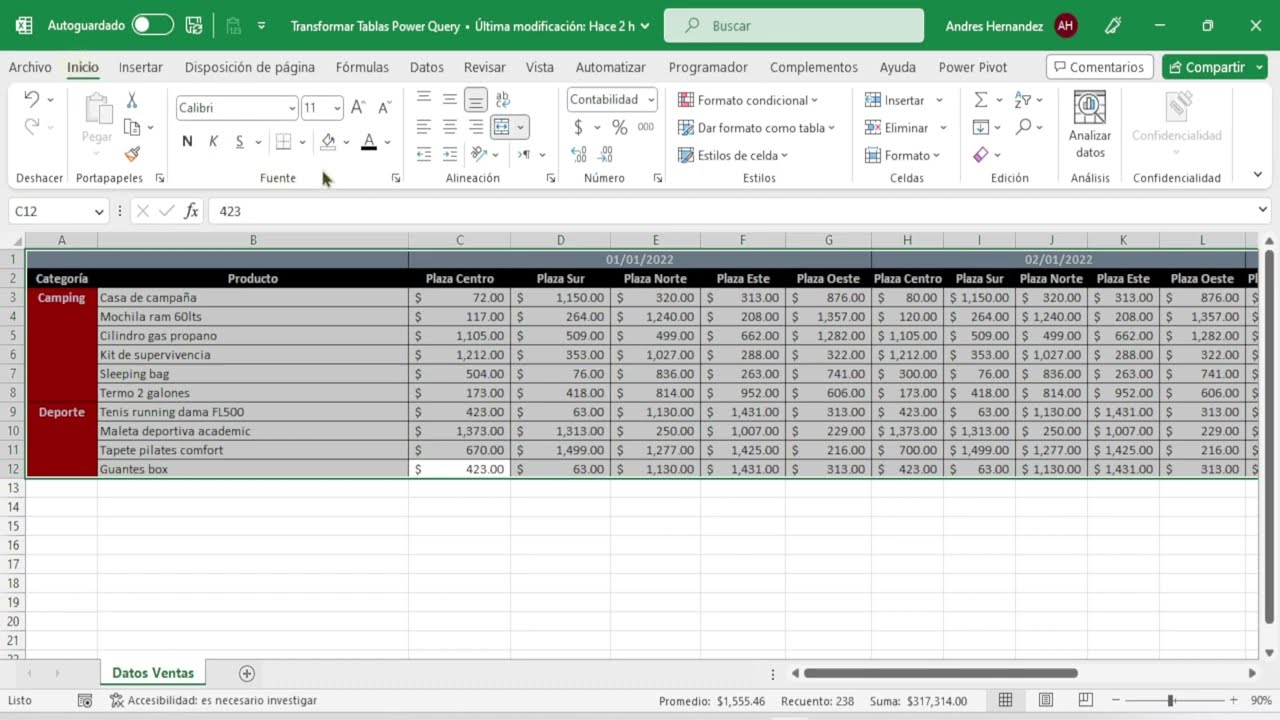
Task: Toggle italic formatting (K)
Action: 213,141
